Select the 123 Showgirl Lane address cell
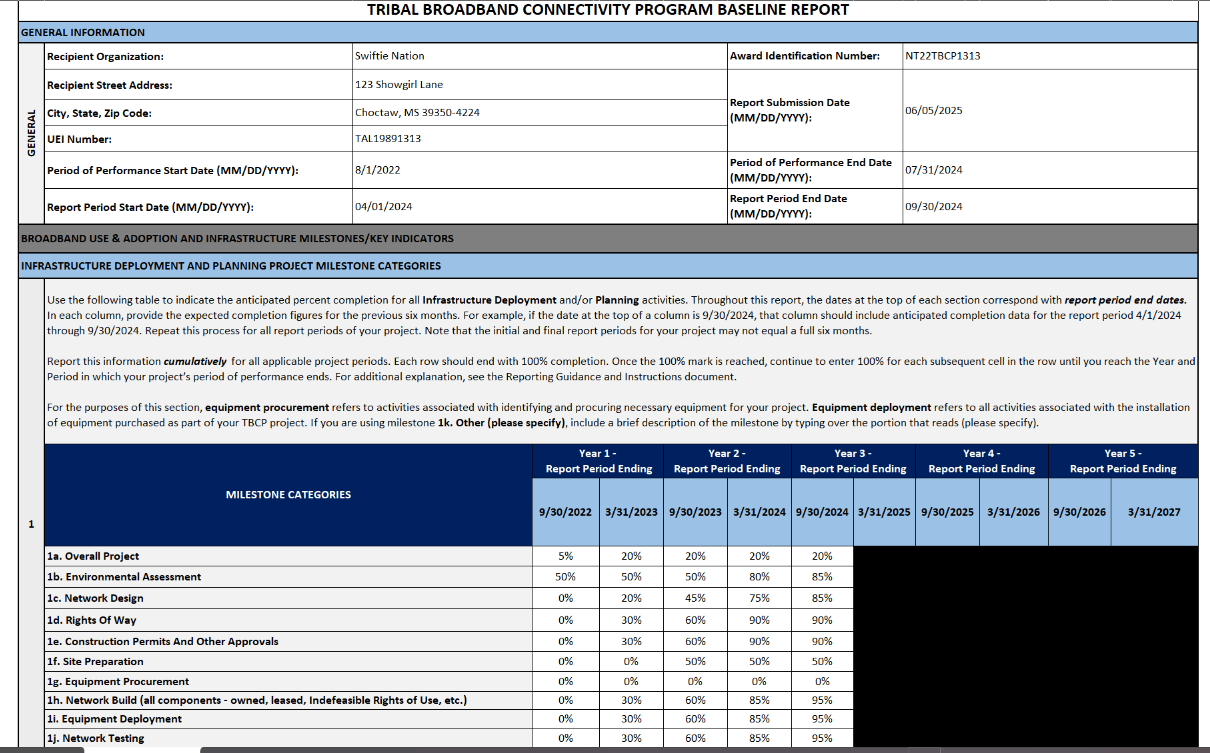 540,85
